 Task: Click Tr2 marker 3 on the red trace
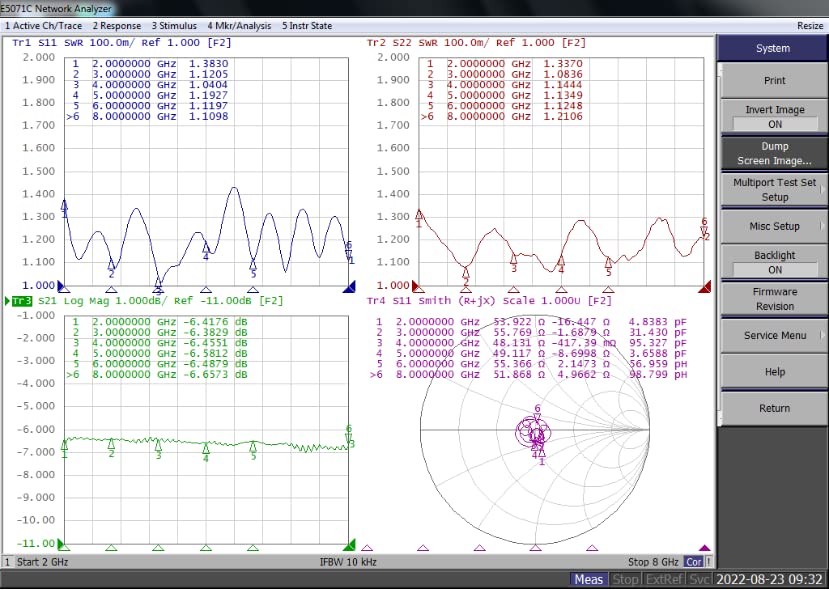(x=514, y=263)
